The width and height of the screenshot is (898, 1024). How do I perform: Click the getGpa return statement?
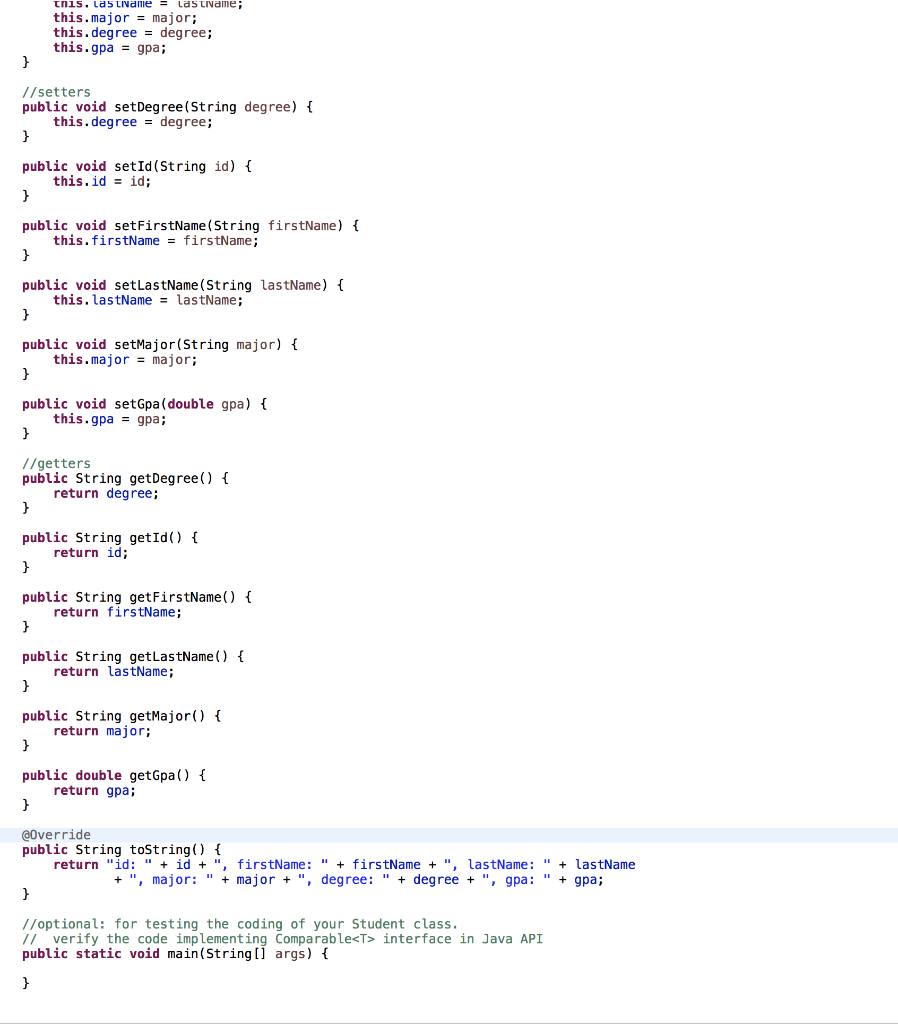100,790
